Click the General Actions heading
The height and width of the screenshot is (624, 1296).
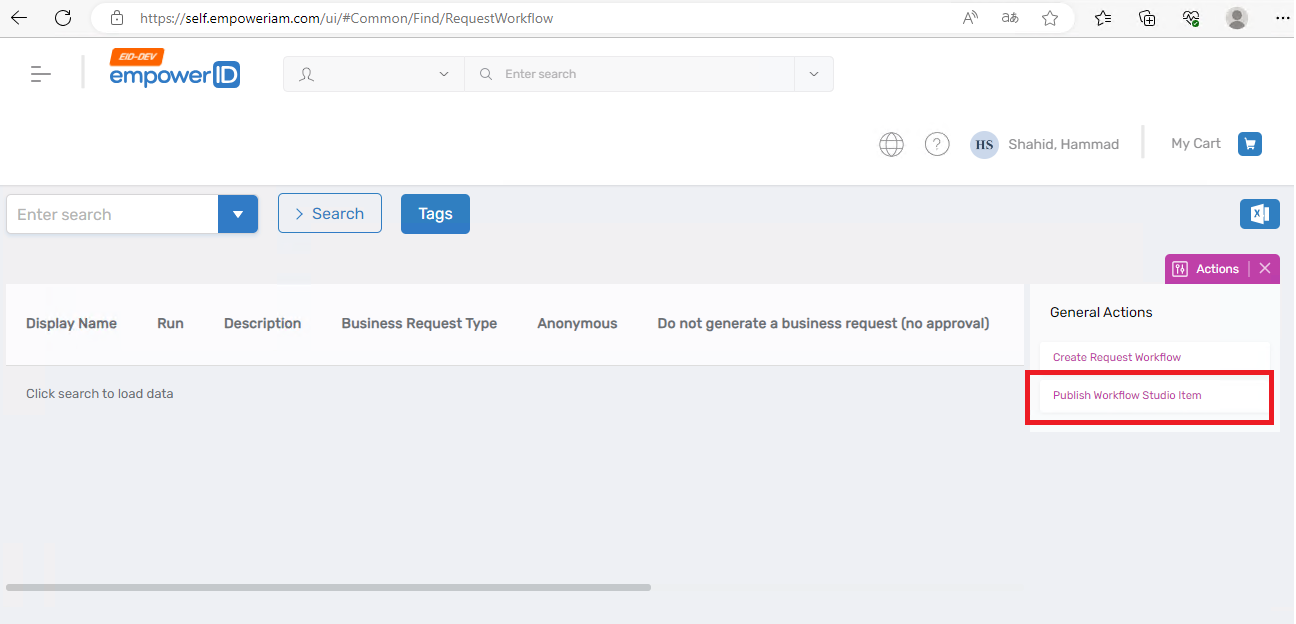click(1101, 312)
